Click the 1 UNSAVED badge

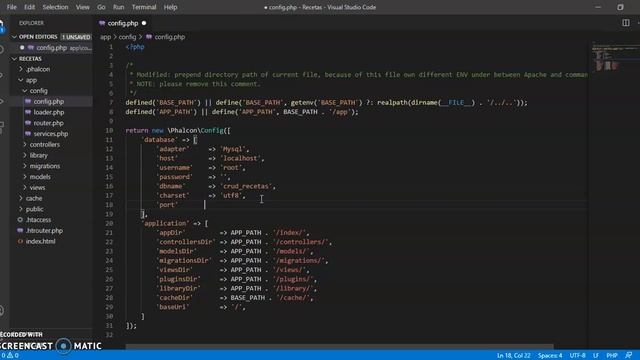click(76, 37)
